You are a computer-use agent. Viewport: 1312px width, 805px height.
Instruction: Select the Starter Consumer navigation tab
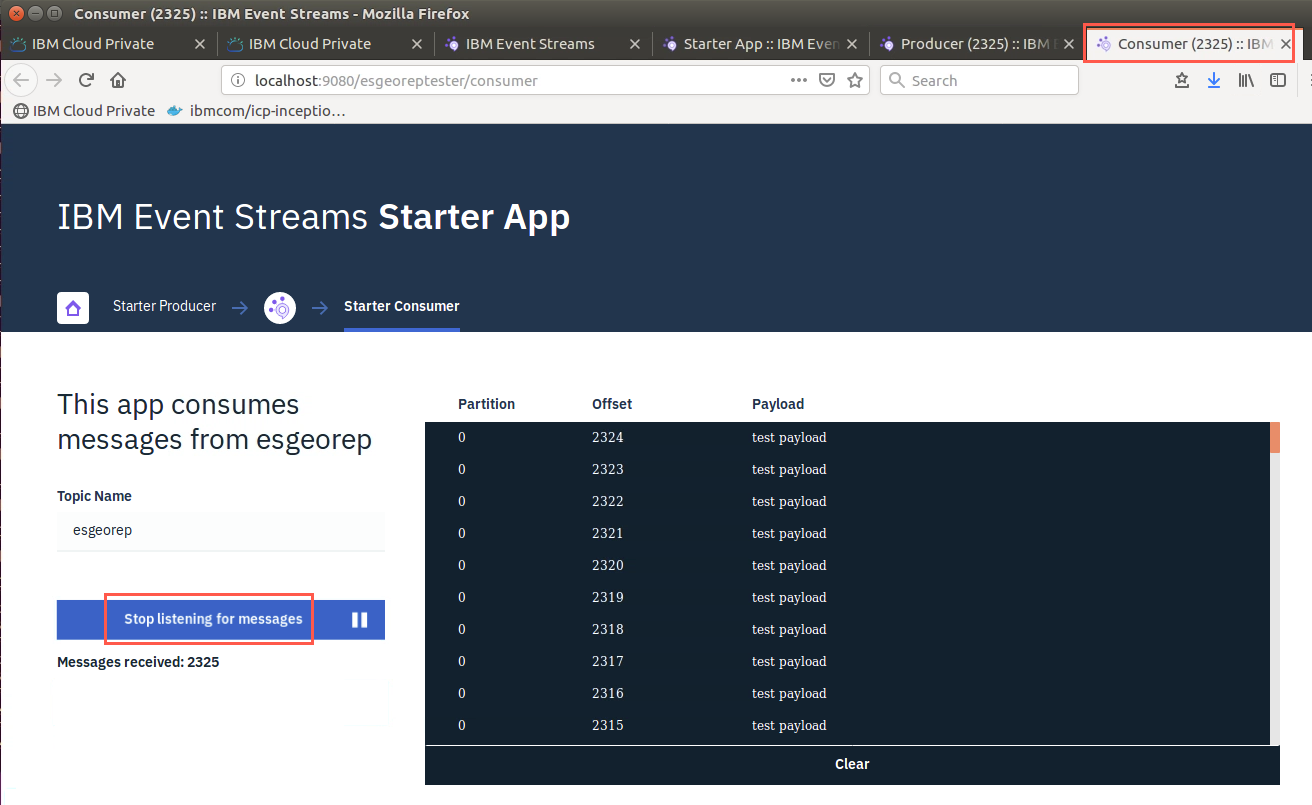coord(402,306)
